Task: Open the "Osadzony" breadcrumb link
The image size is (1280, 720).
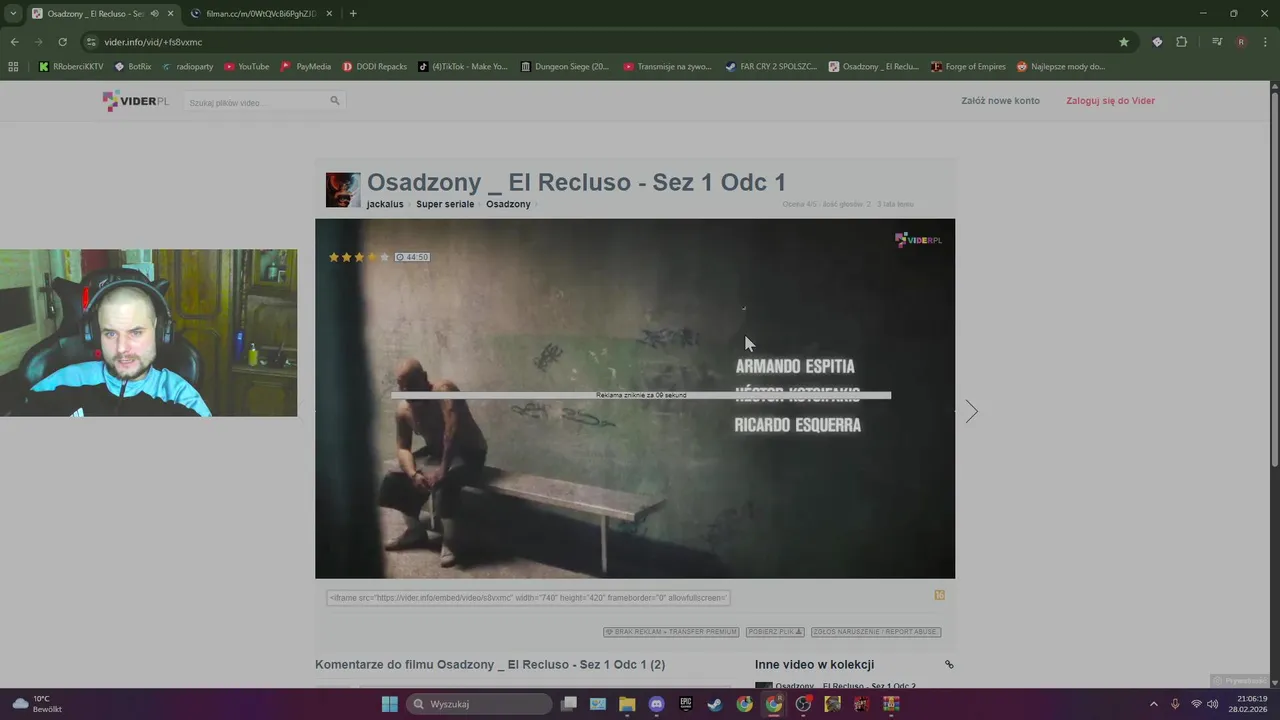Action: point(508,204)
